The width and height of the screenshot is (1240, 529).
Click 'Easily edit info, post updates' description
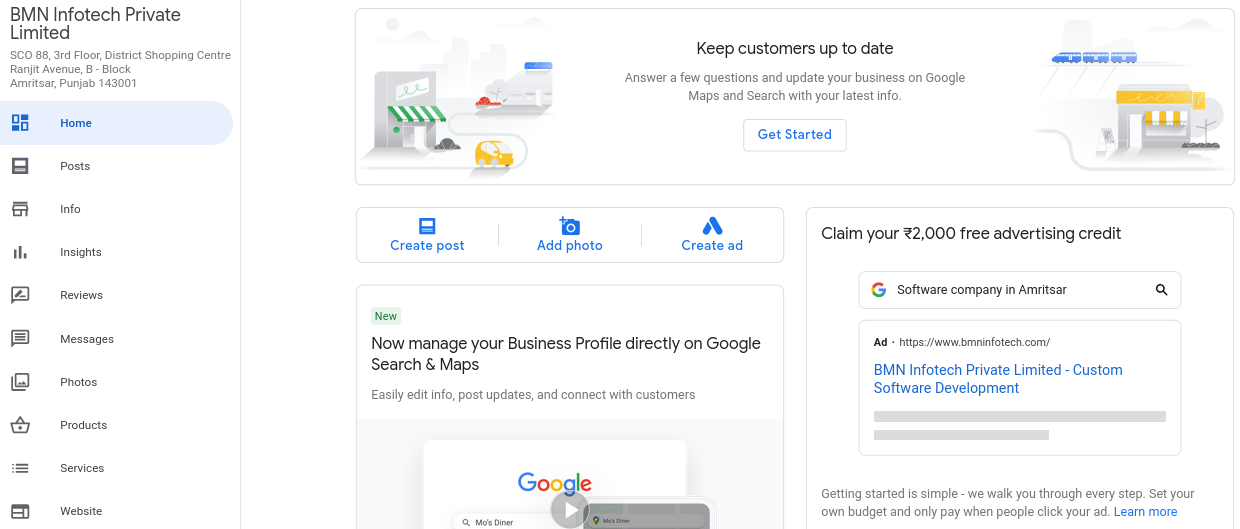tap(533, 395)
